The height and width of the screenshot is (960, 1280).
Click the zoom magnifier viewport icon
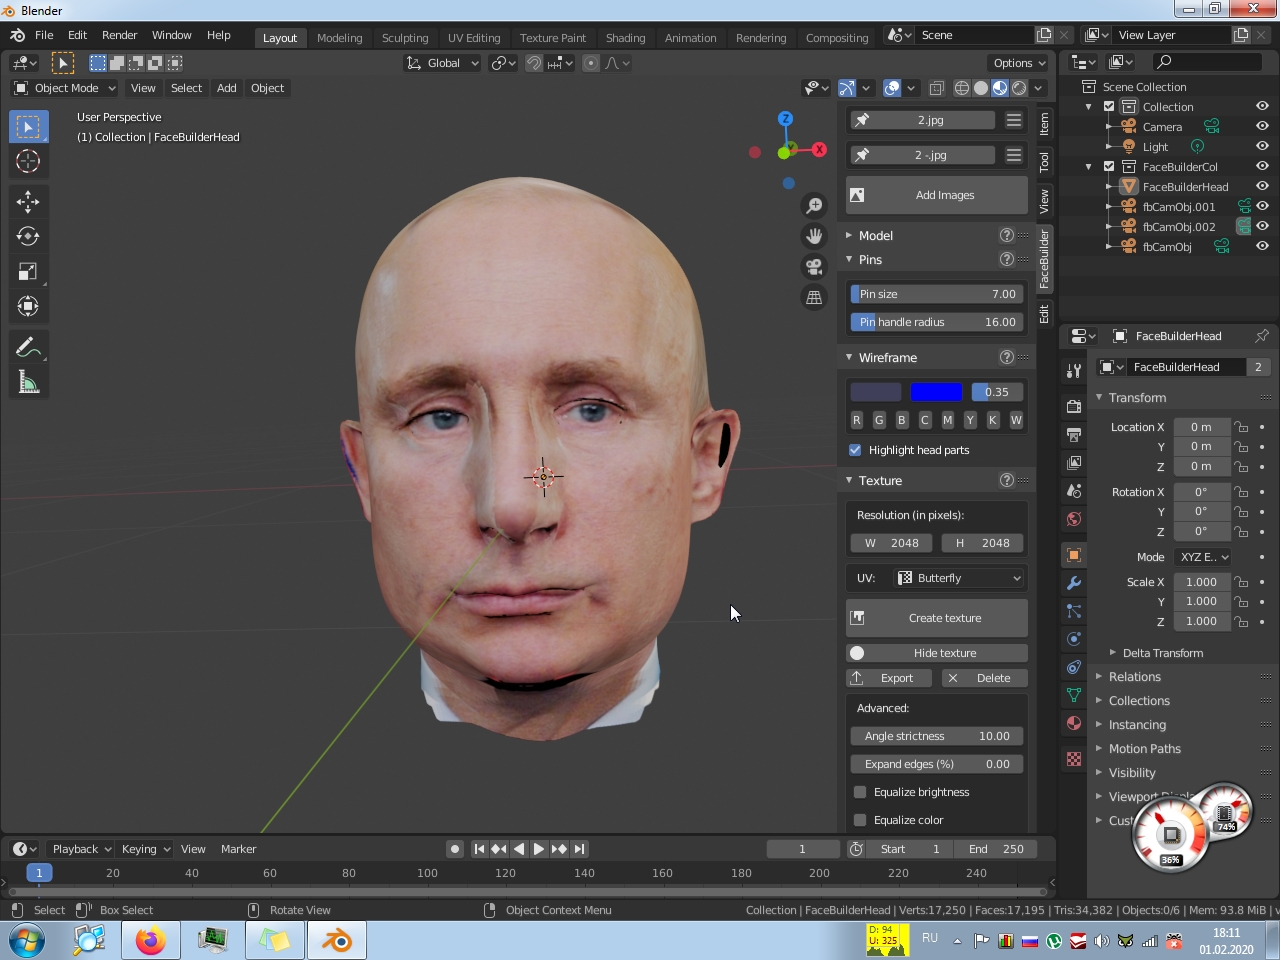coord(814,205)
